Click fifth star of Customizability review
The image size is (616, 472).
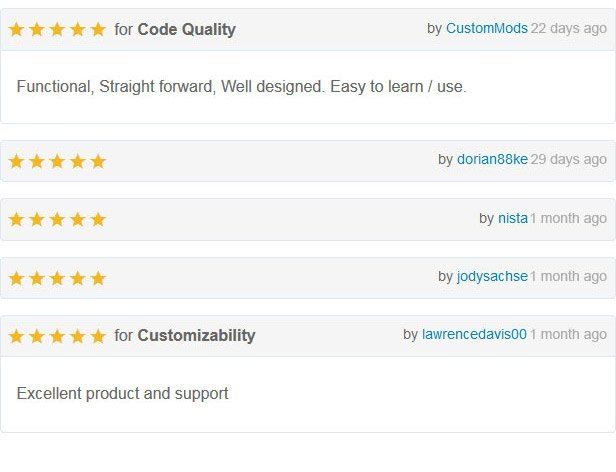click(98, 336)
